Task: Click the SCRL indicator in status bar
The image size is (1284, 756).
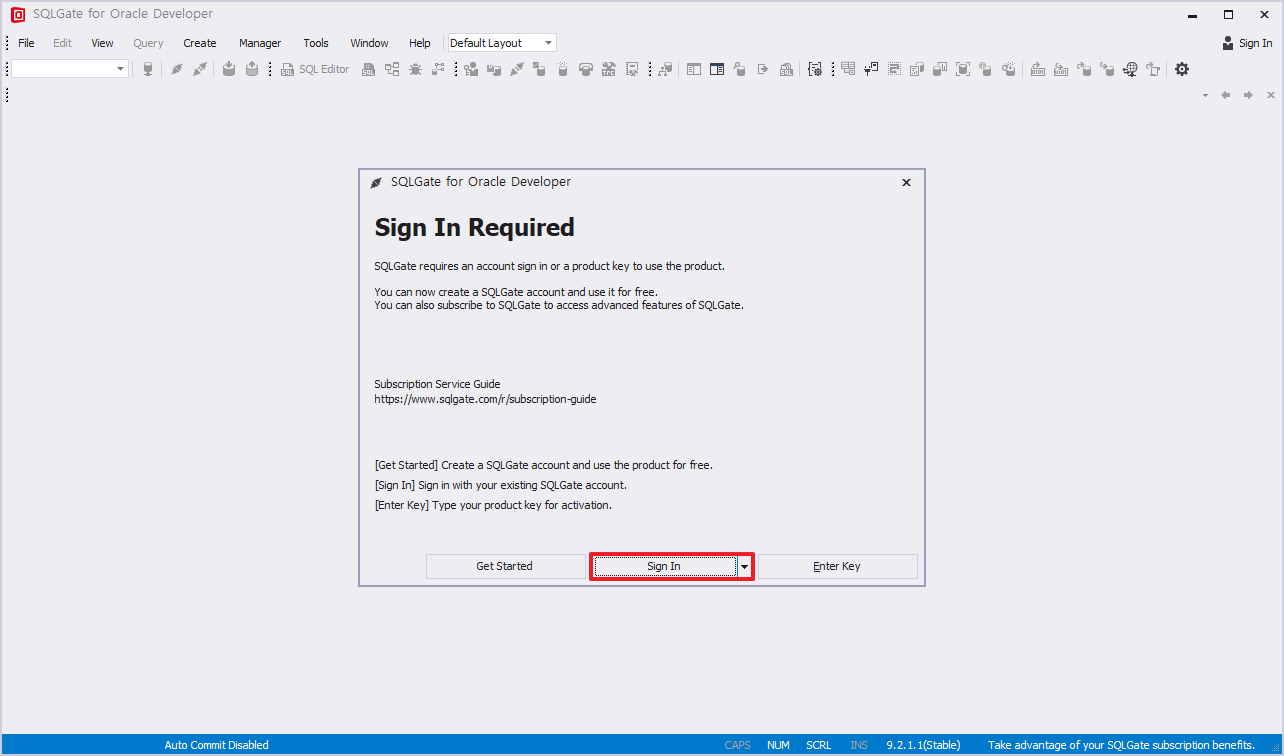Action: (818, 745)
